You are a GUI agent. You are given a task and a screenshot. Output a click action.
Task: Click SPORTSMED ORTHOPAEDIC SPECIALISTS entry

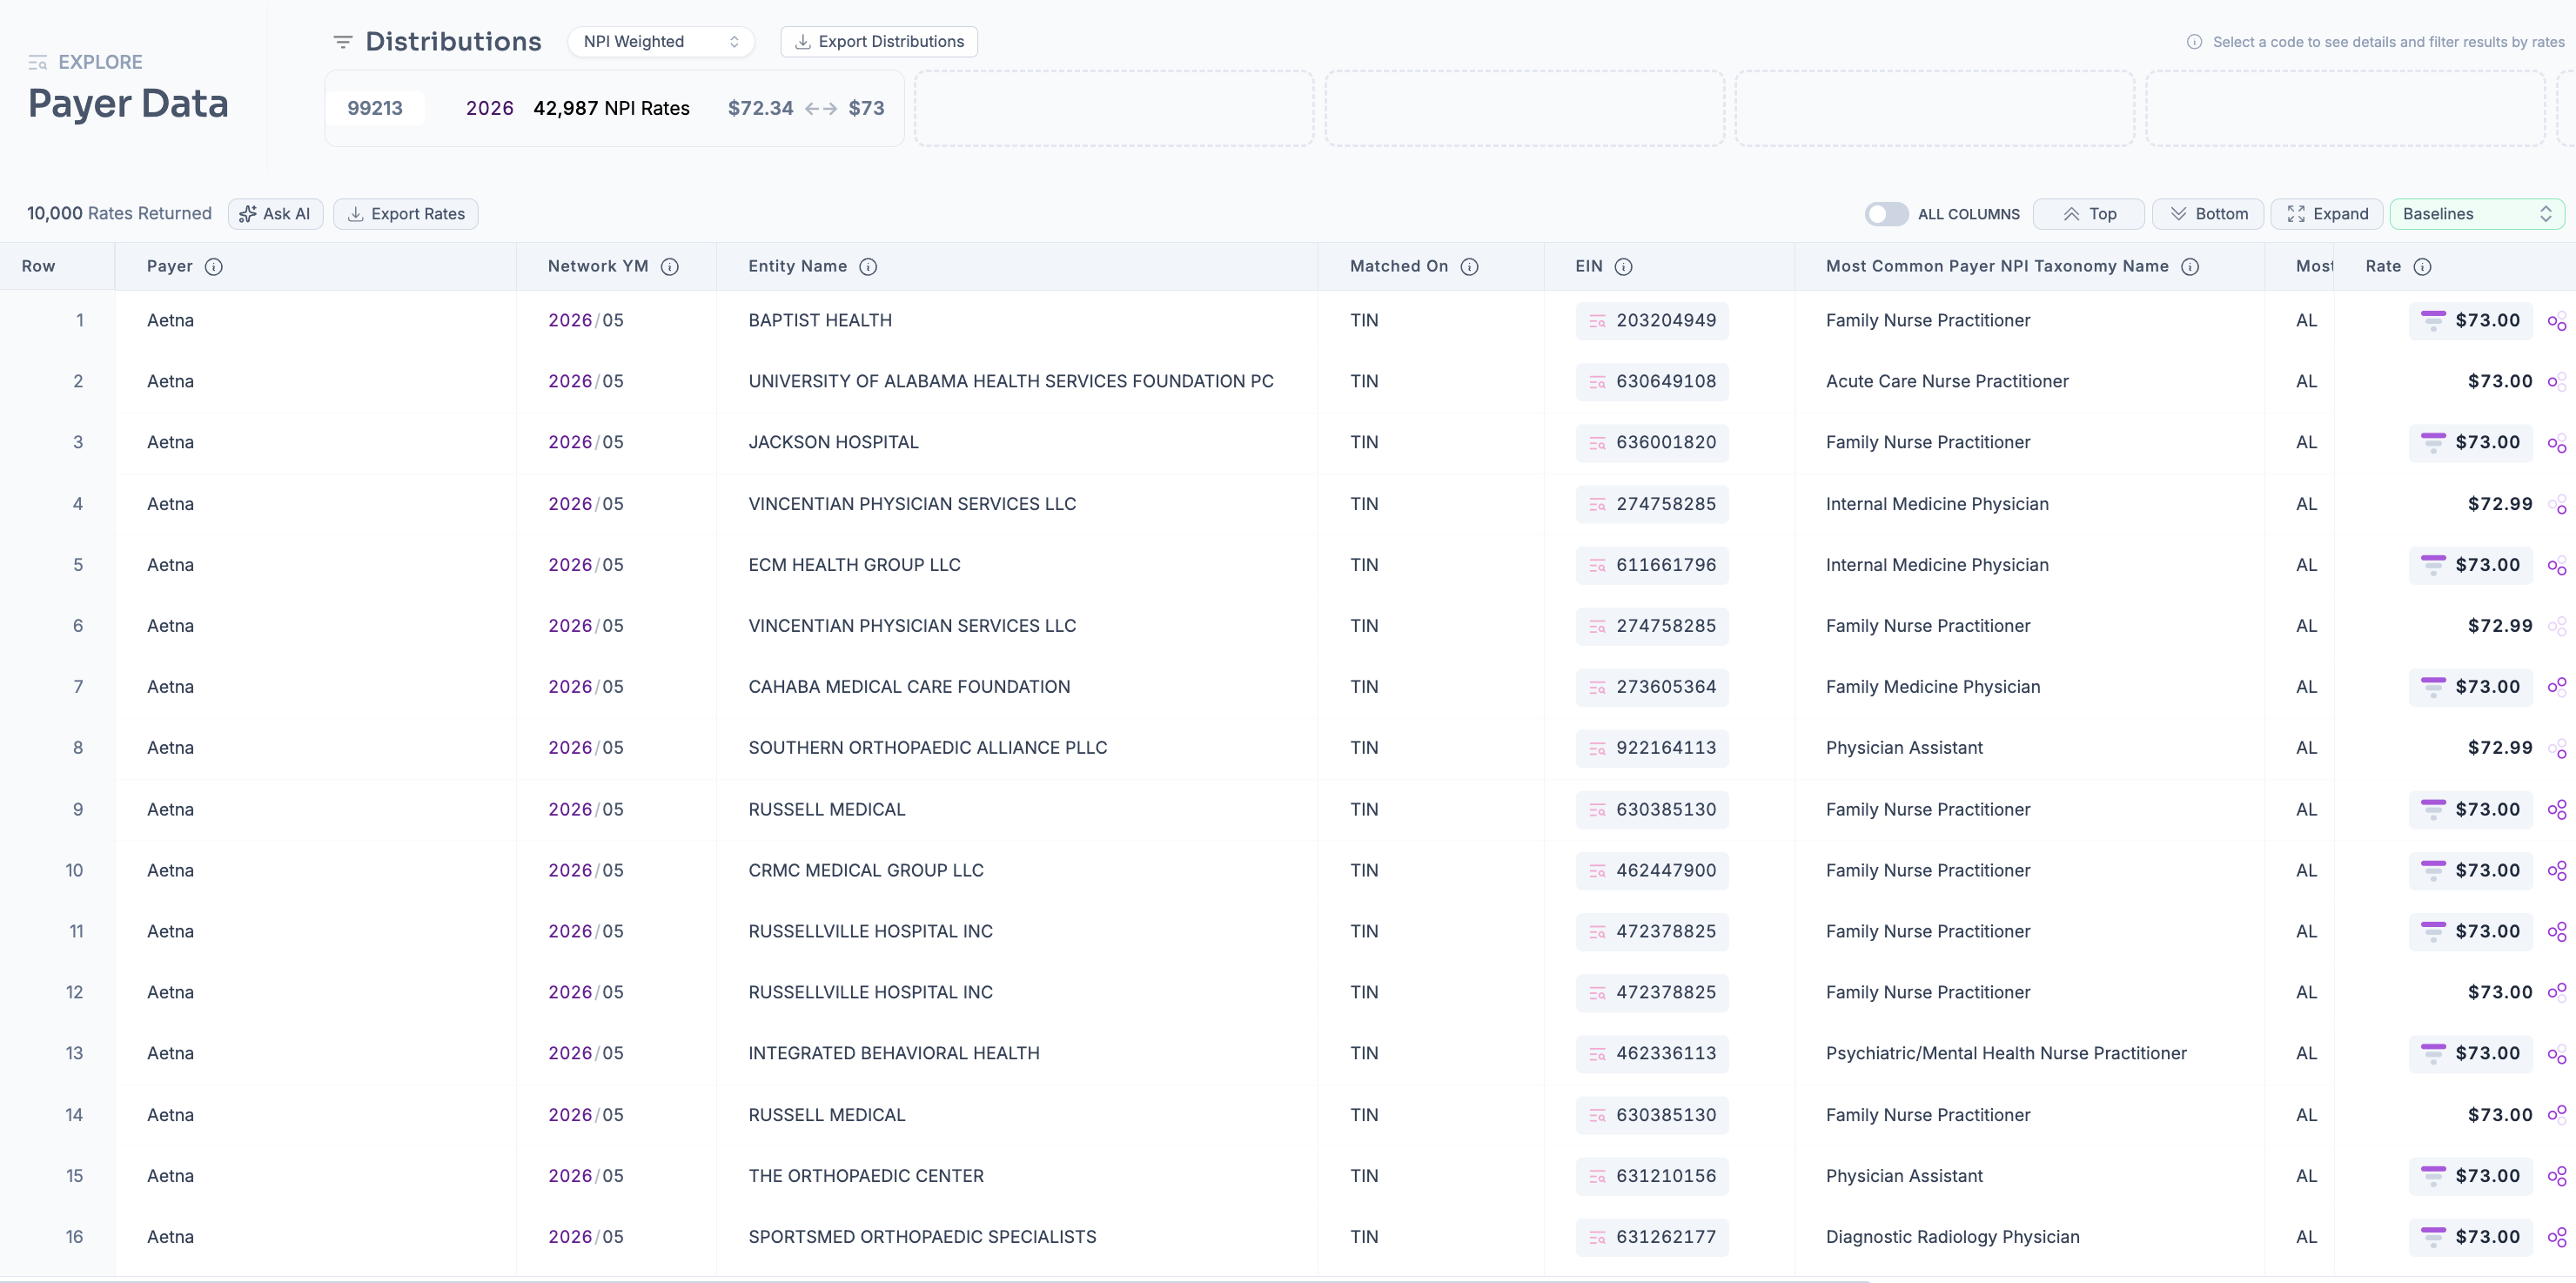[922, 1237]
